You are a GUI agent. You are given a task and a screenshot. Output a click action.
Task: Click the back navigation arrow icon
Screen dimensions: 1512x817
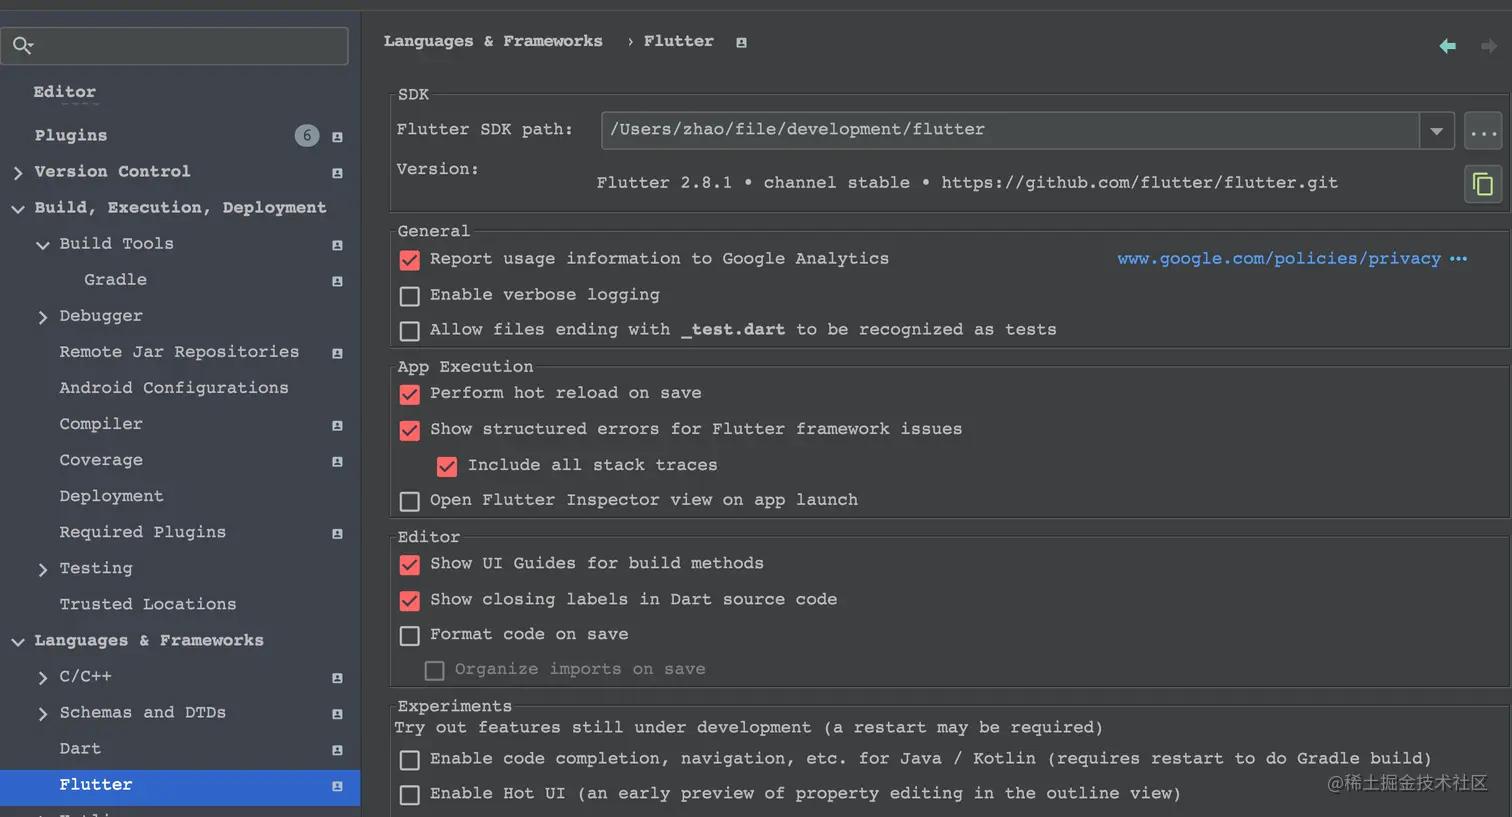click(x=1447, y=46)
